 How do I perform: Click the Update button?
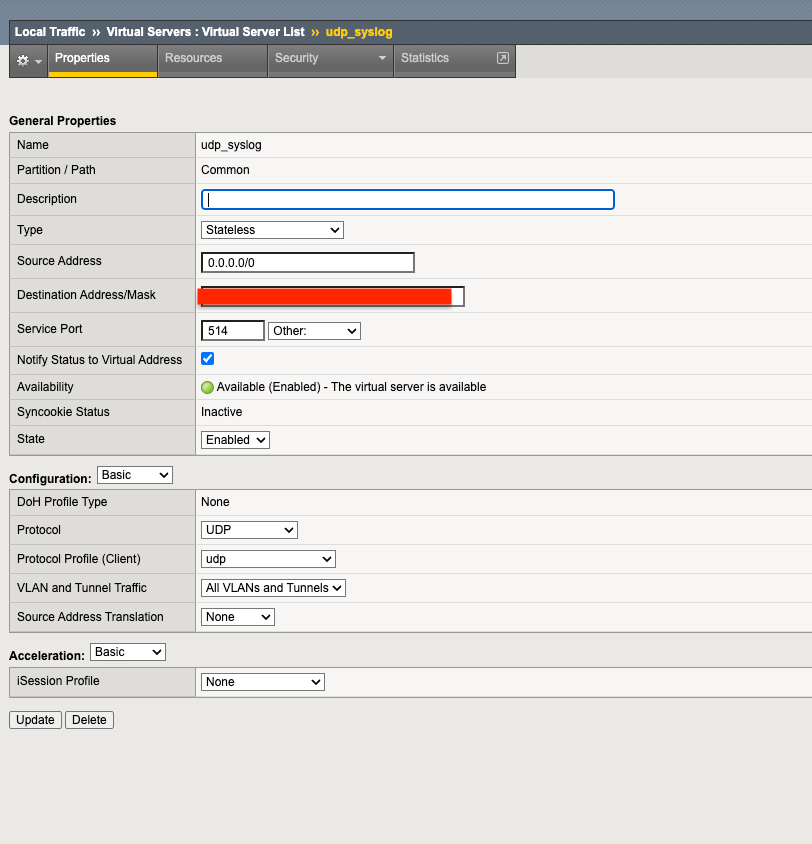[x=35, y=720]
